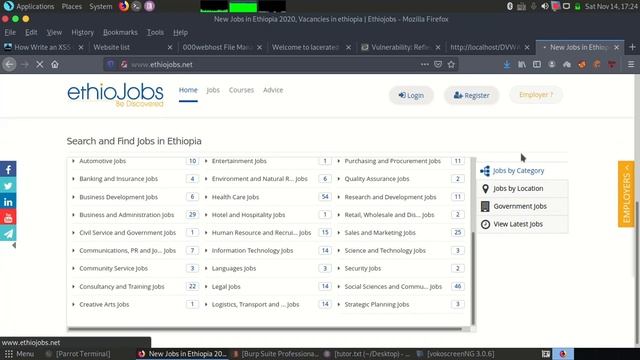Open page actions three-dots icon

pyautogui.click(x=424, y=64)
